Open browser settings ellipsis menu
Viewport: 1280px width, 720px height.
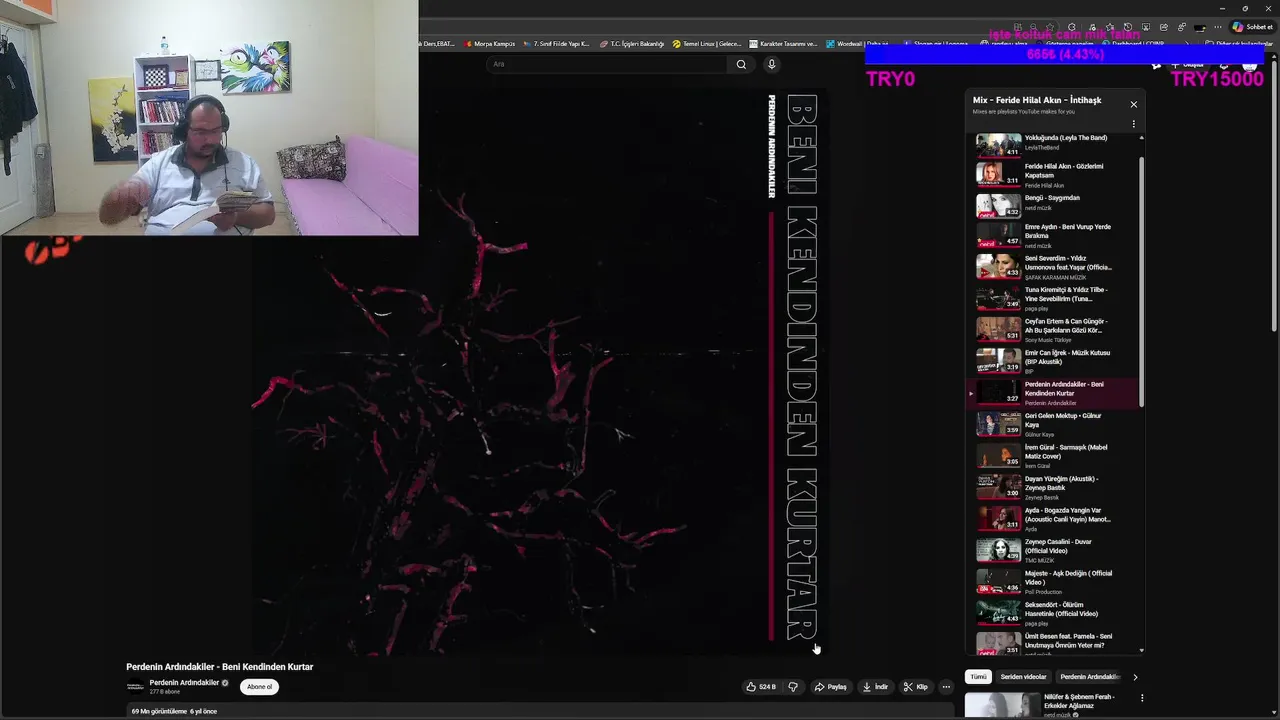click(1217, 27)
